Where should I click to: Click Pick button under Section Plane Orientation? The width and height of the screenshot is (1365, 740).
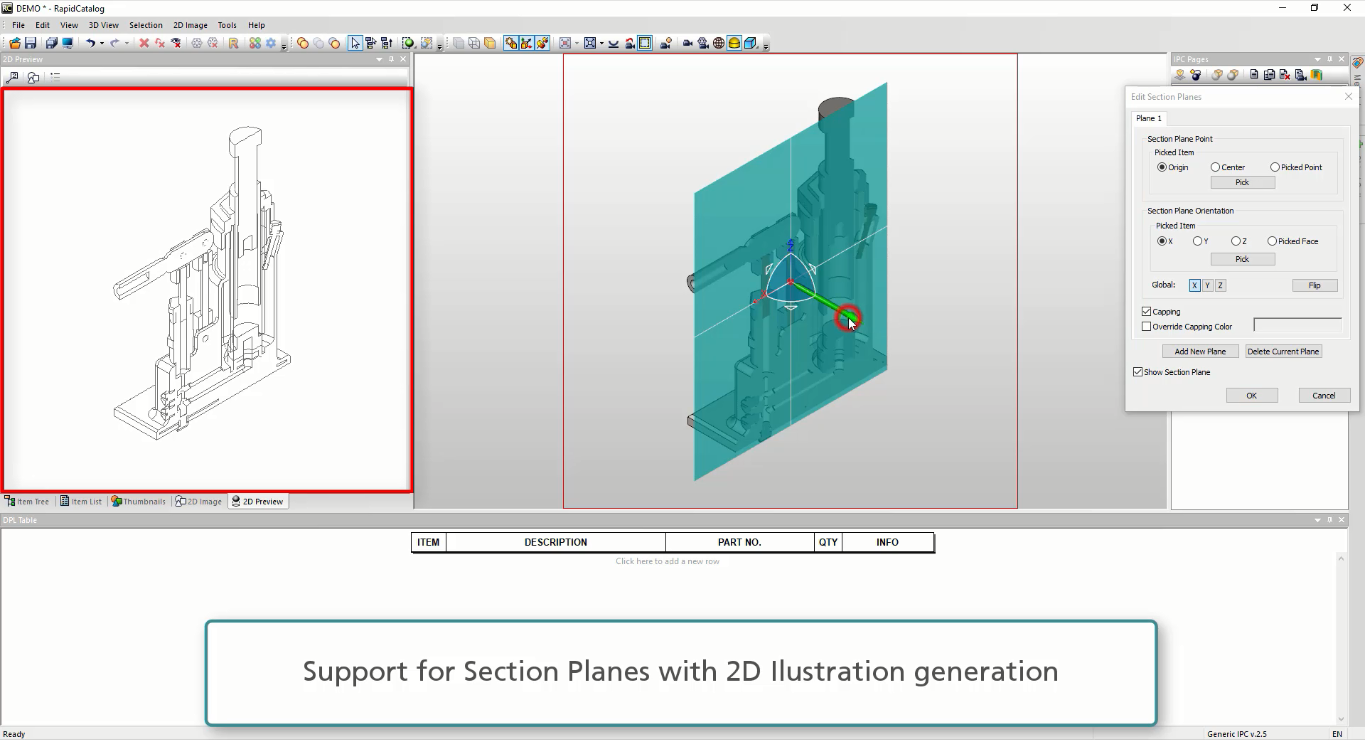pos(1242,259)
